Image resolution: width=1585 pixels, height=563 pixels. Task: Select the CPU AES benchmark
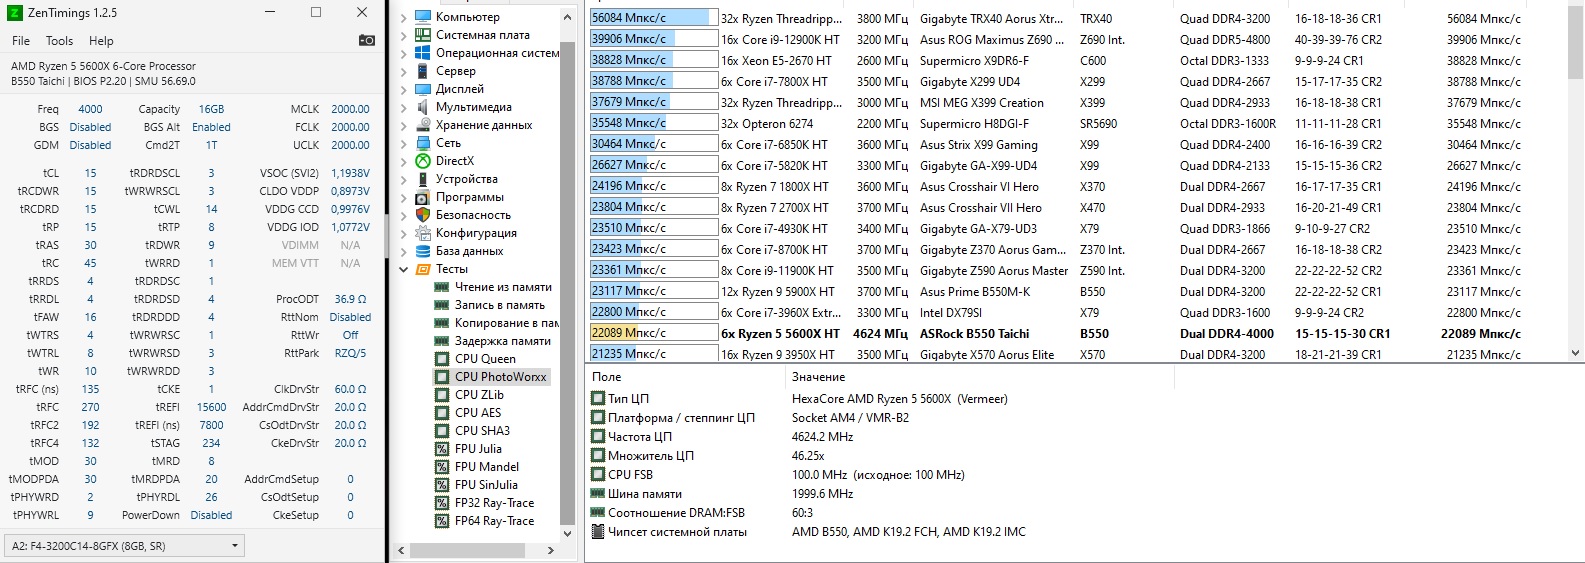point(478,413)
